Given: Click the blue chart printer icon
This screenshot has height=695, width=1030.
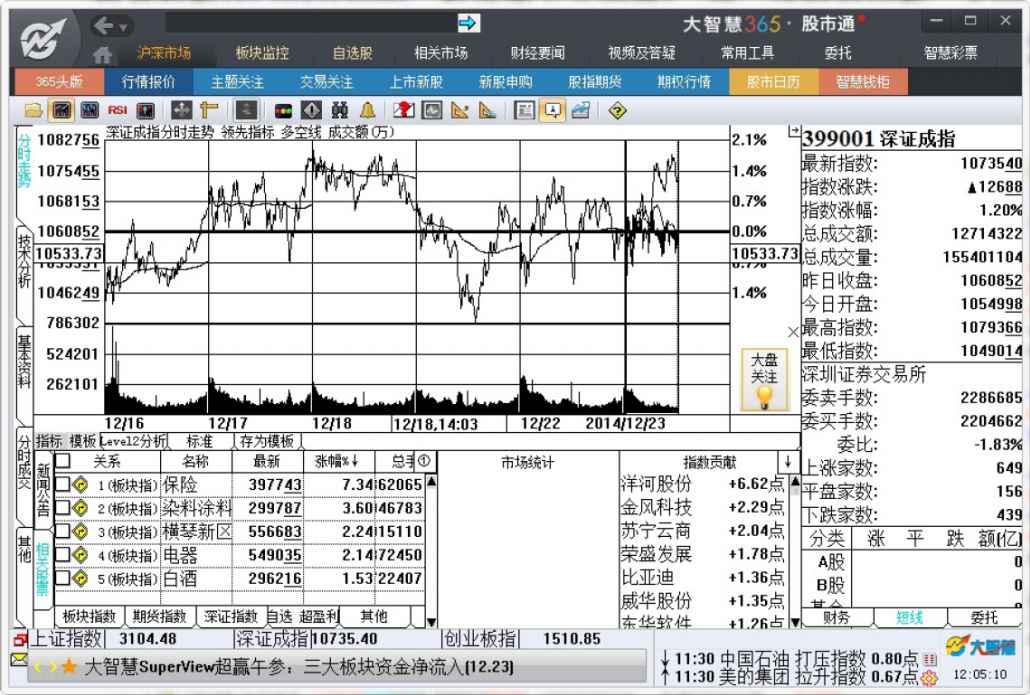Looking at the screenshot, I should tap(581, 110).
